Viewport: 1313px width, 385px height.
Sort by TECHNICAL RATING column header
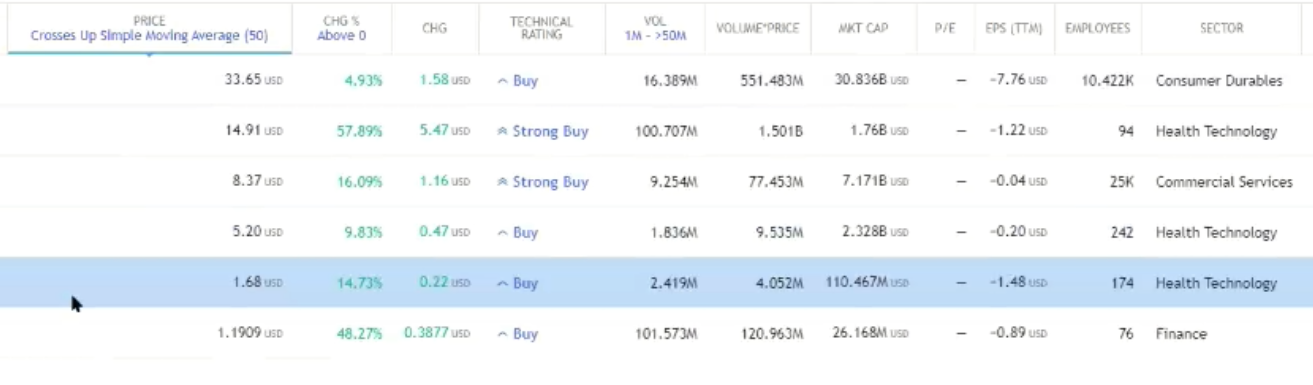pyautogui.click(x=541, y=28)
